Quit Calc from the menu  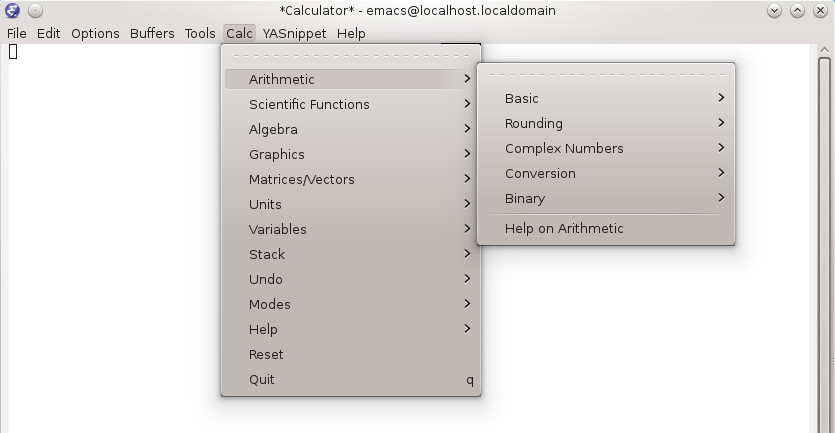click(x=261, y=379)
